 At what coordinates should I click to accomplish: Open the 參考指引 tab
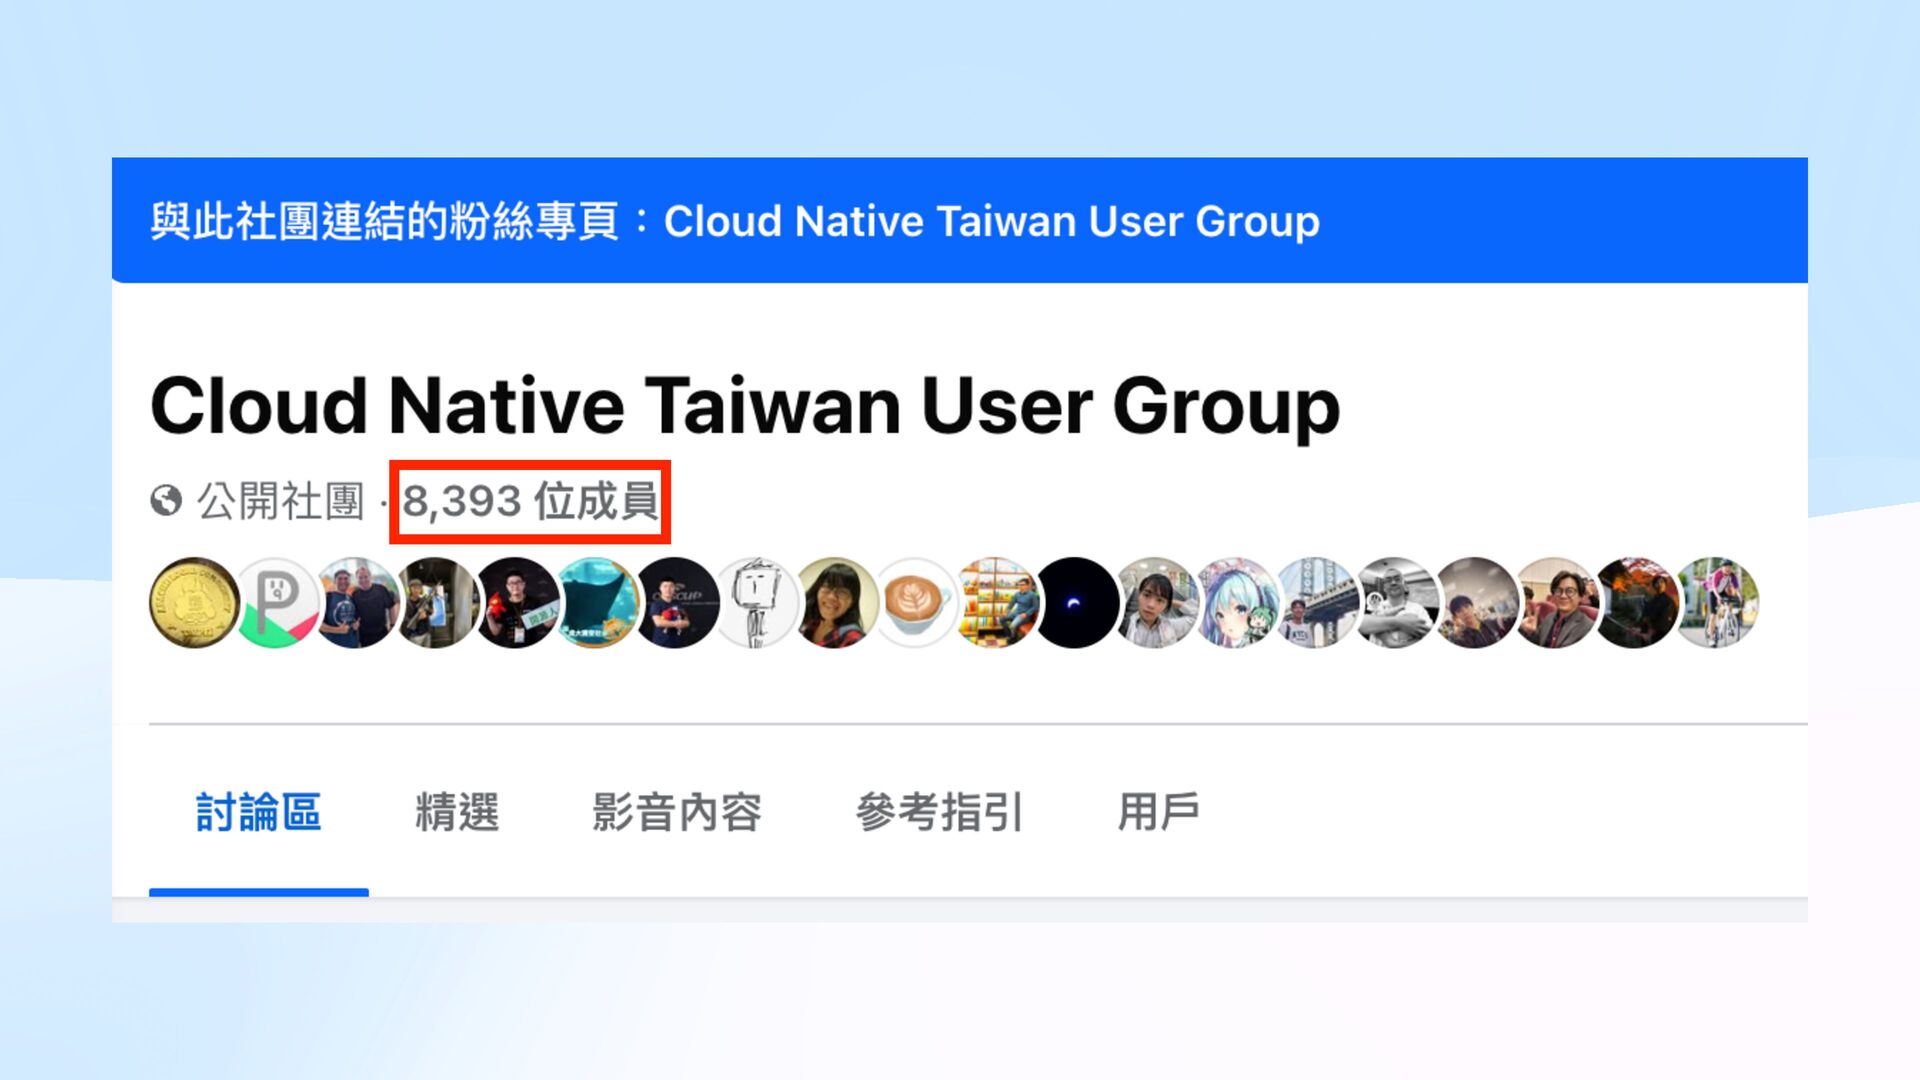point(939,812)
